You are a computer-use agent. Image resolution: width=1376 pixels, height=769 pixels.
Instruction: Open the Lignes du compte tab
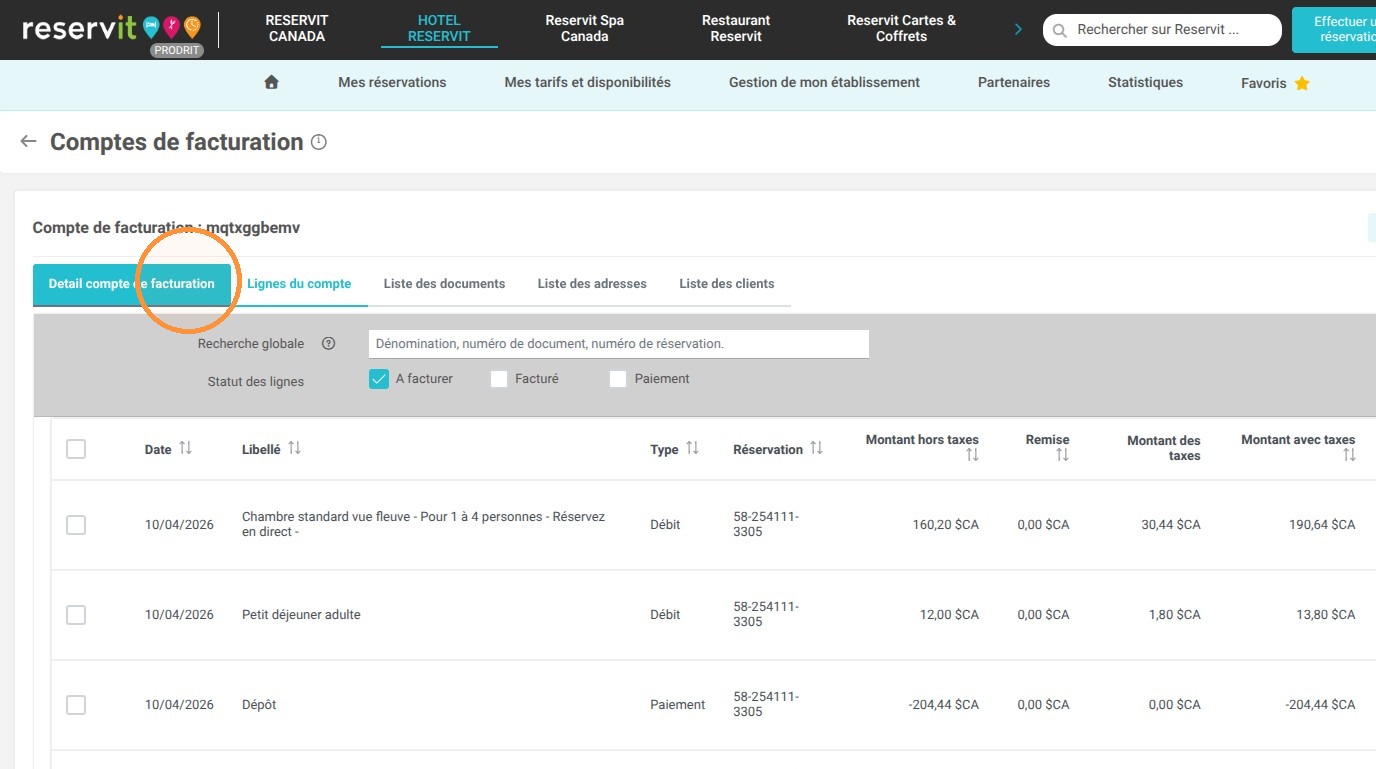299,284
